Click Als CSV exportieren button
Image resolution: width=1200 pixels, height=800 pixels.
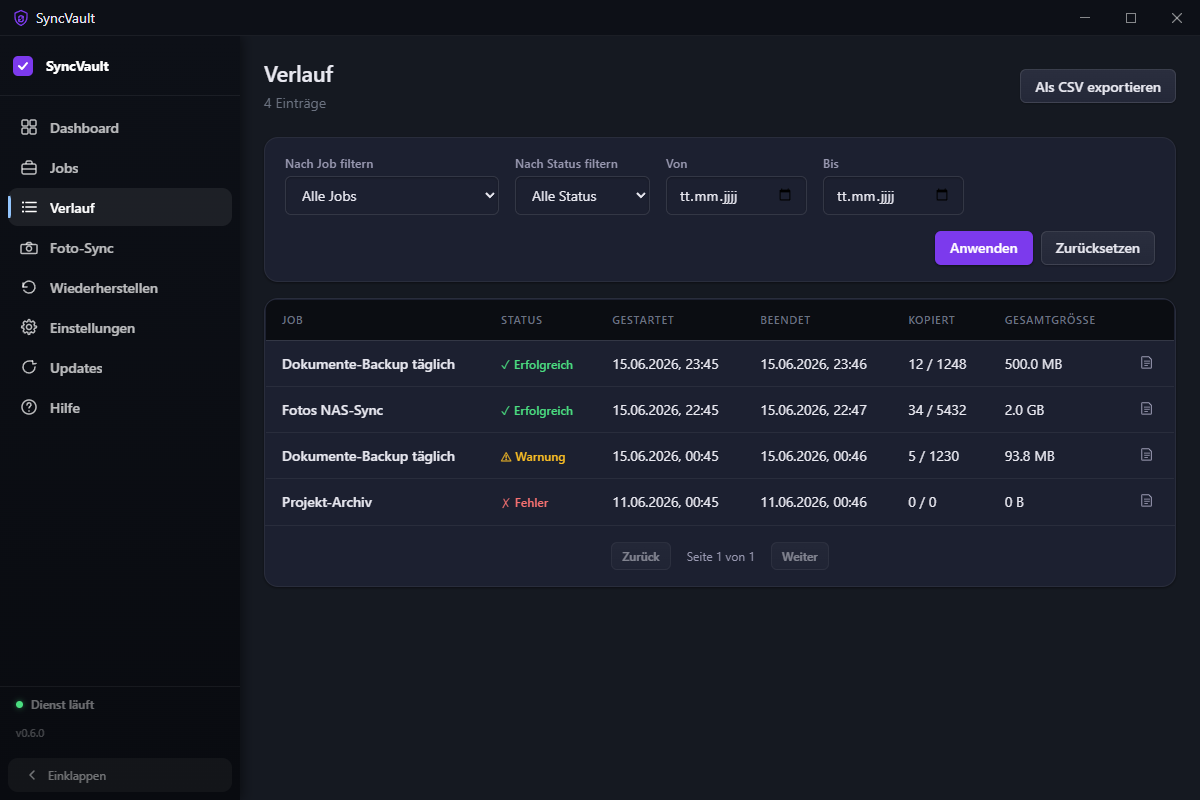[x=1097, y=86]
